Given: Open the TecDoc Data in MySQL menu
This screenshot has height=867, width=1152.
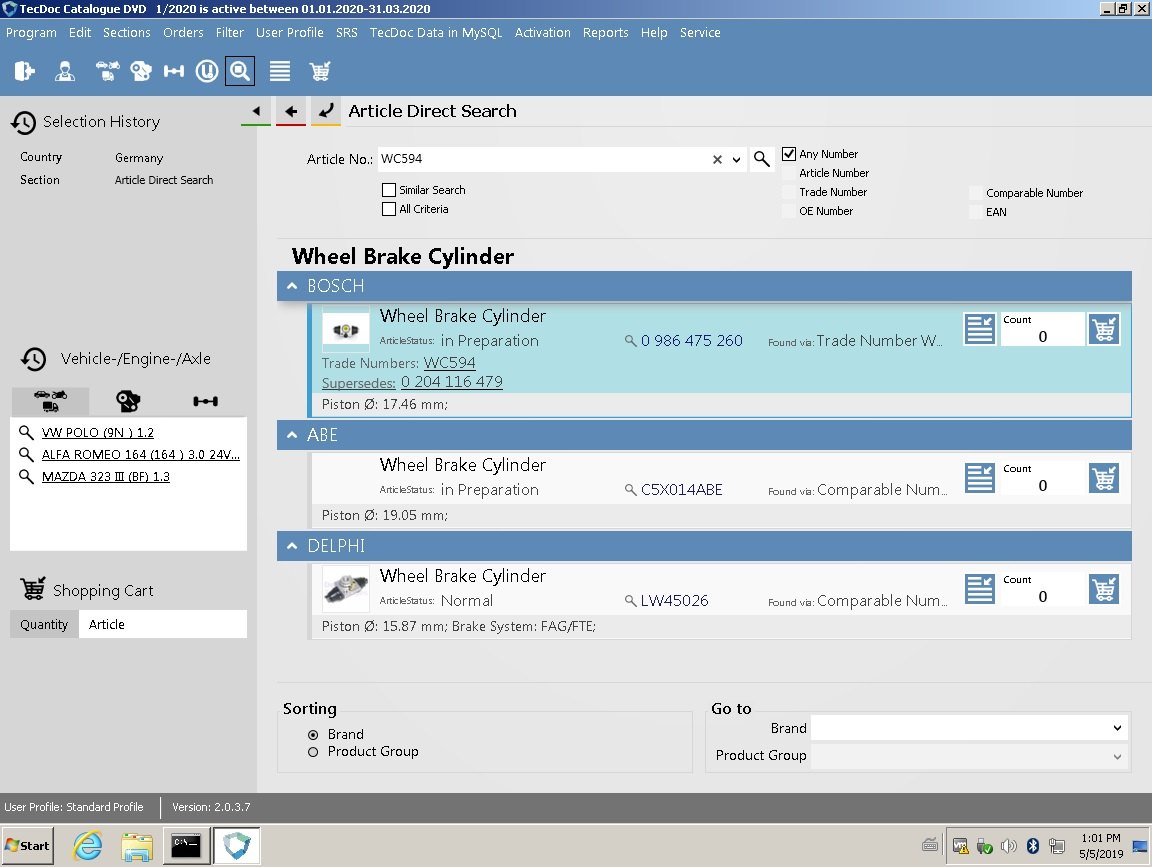Looking at the screenshot, I should tap(436, 32).
